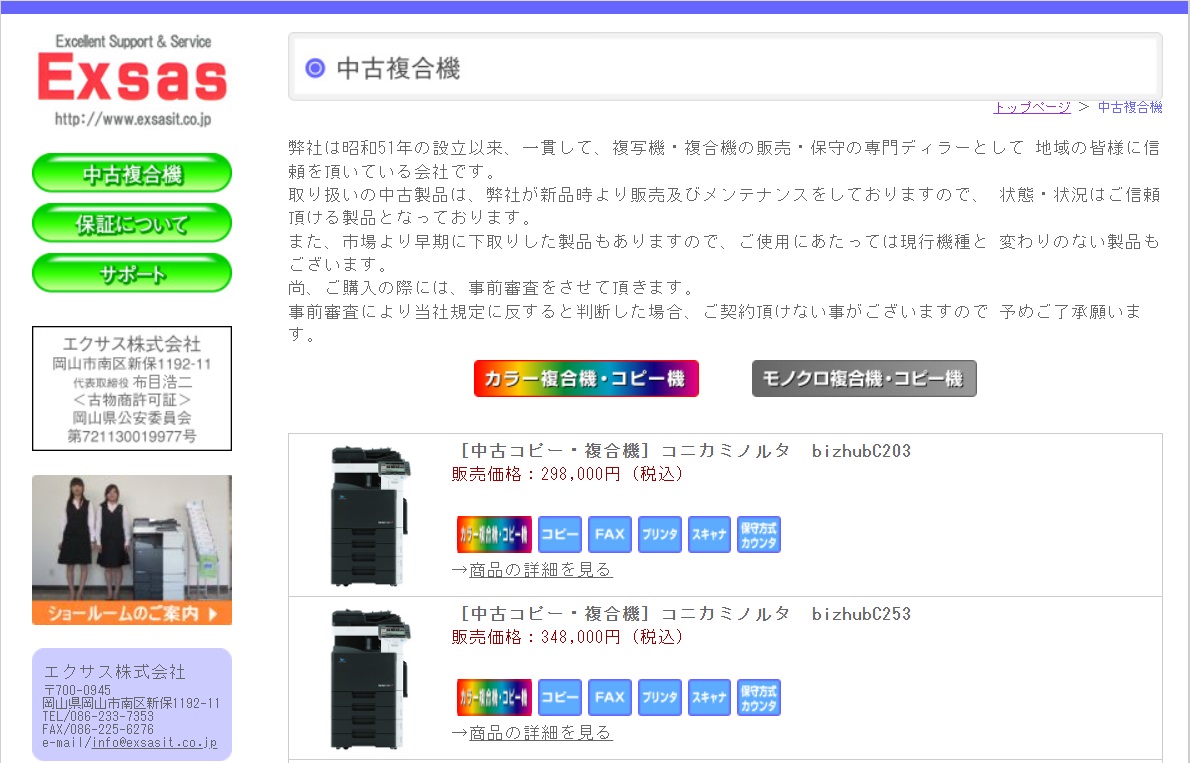Image resolution: width=1190 pixels, height=763 pixels.
Task: Open the 中古複合機 green menu button
Action: (132, 174)
